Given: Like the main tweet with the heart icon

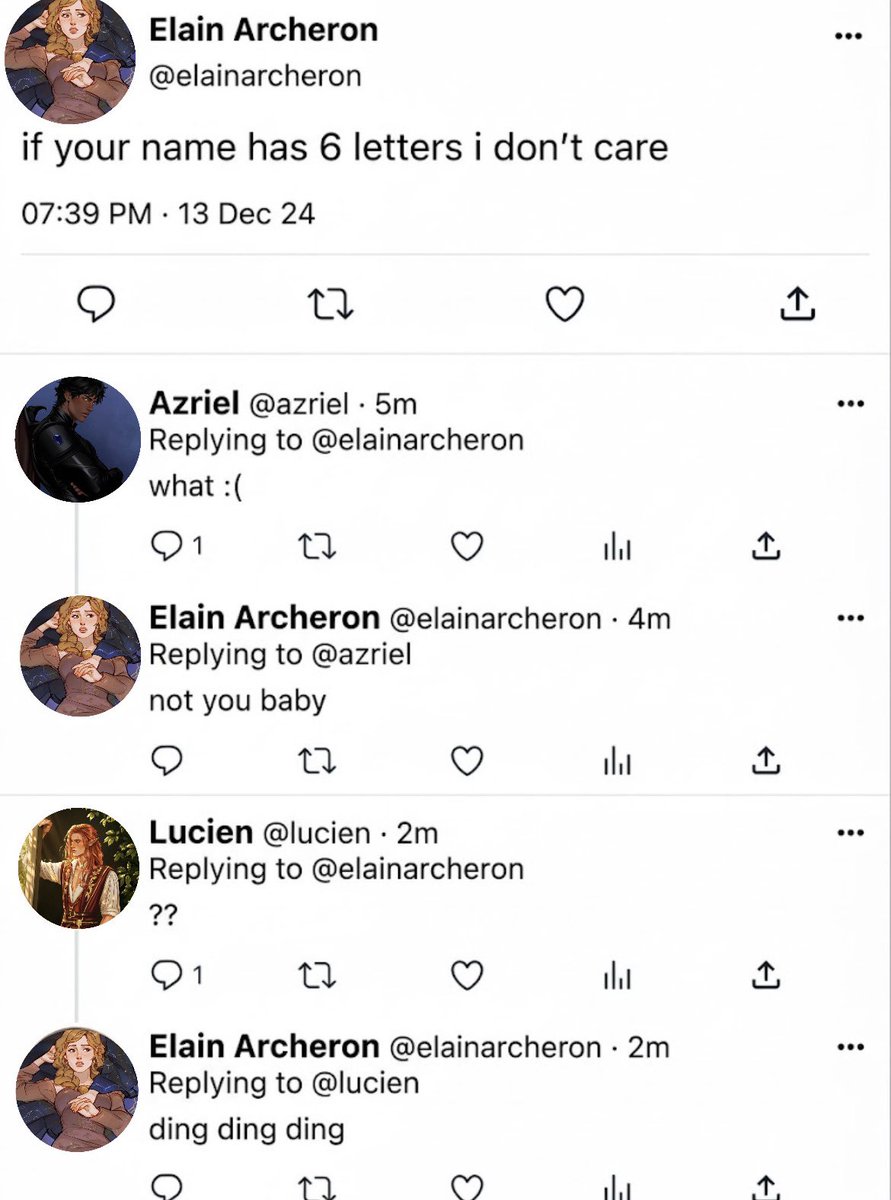Looking at the screenshot, I should point(565,304).
